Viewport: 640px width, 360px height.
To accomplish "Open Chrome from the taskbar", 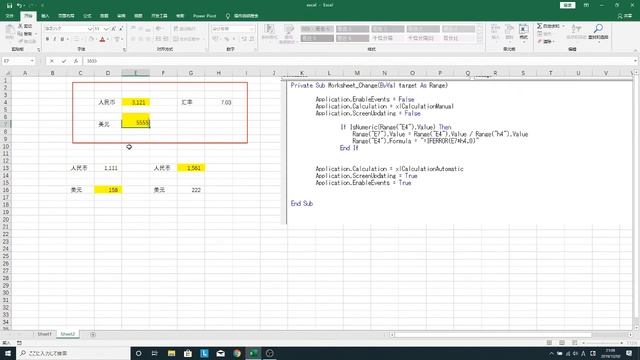I will pos(237,353).
